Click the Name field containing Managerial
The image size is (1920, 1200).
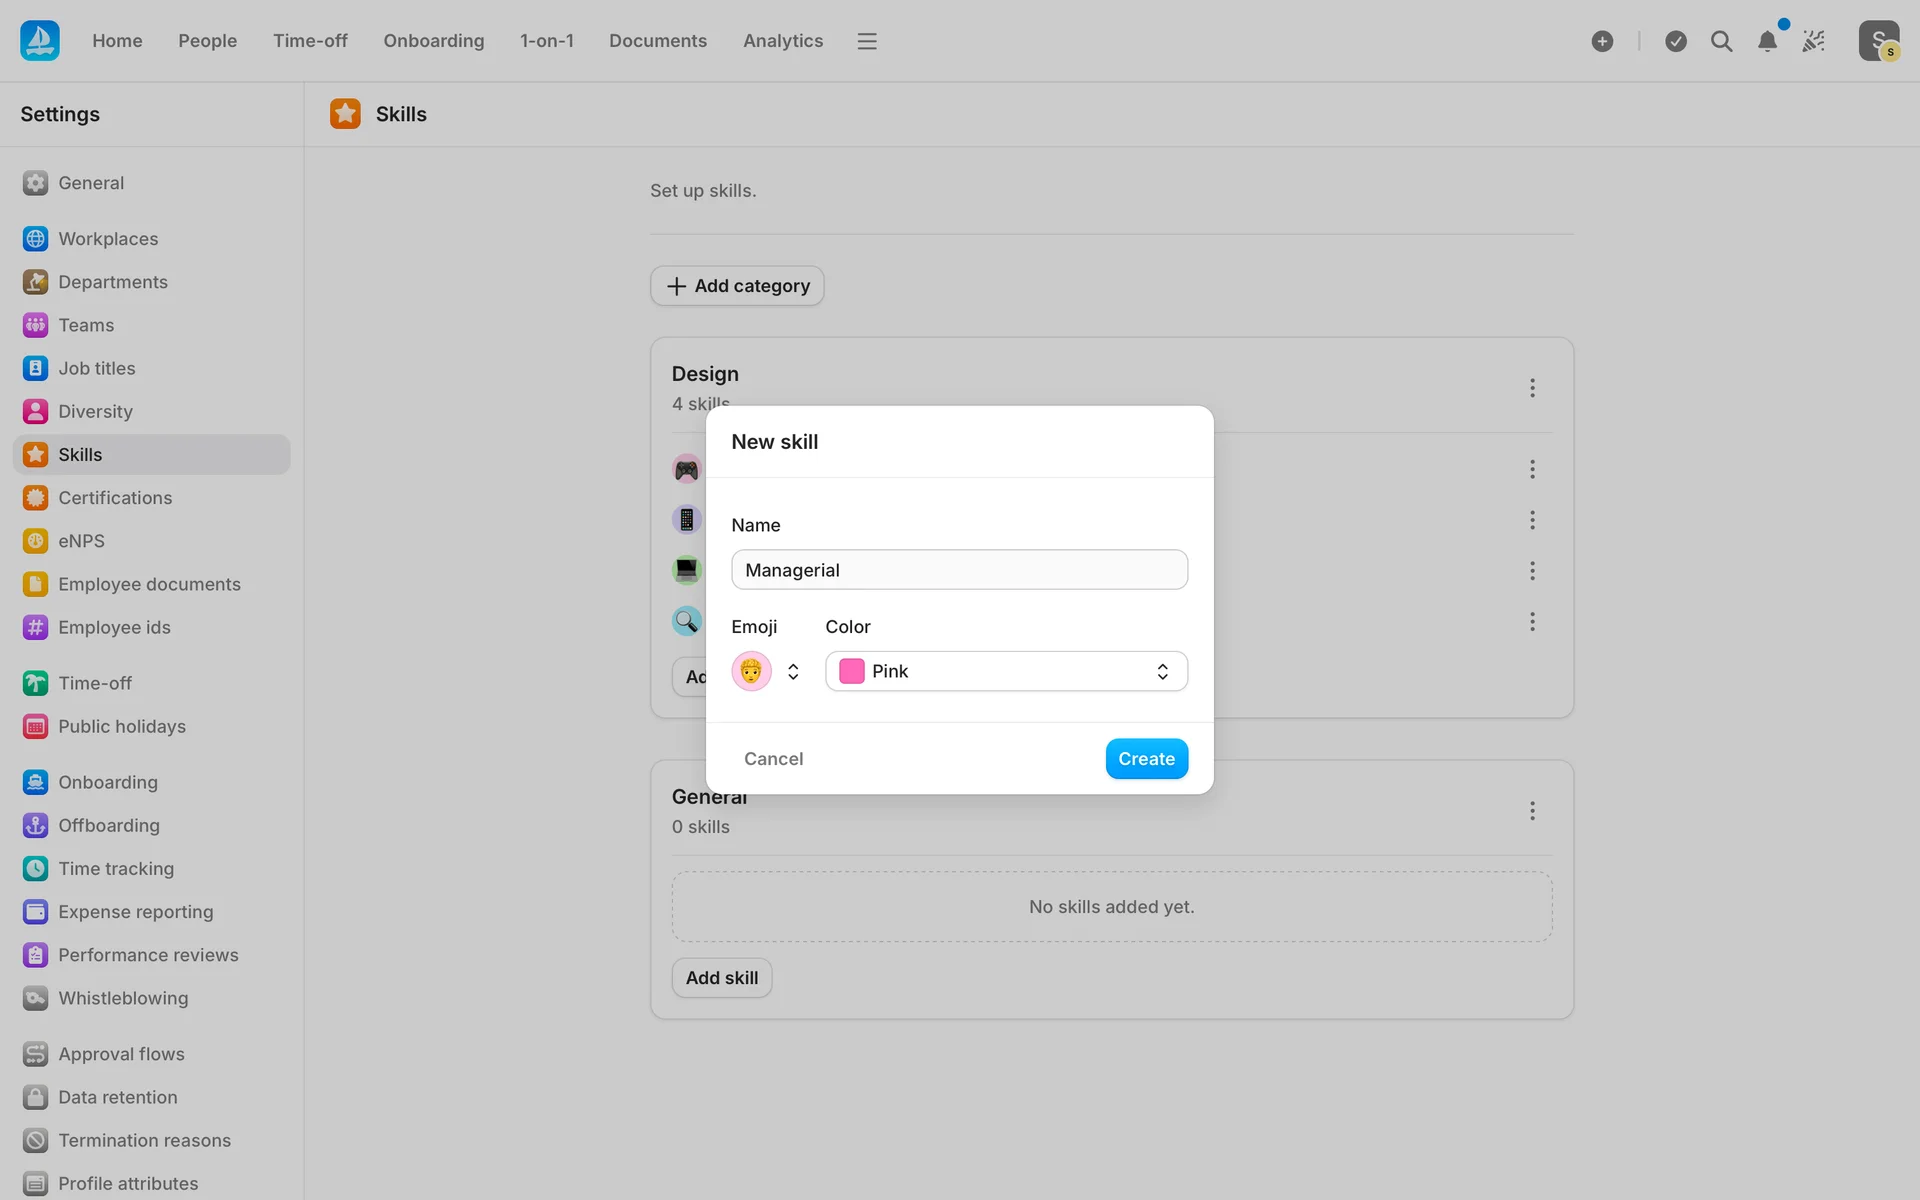click(x=959, y=570)
